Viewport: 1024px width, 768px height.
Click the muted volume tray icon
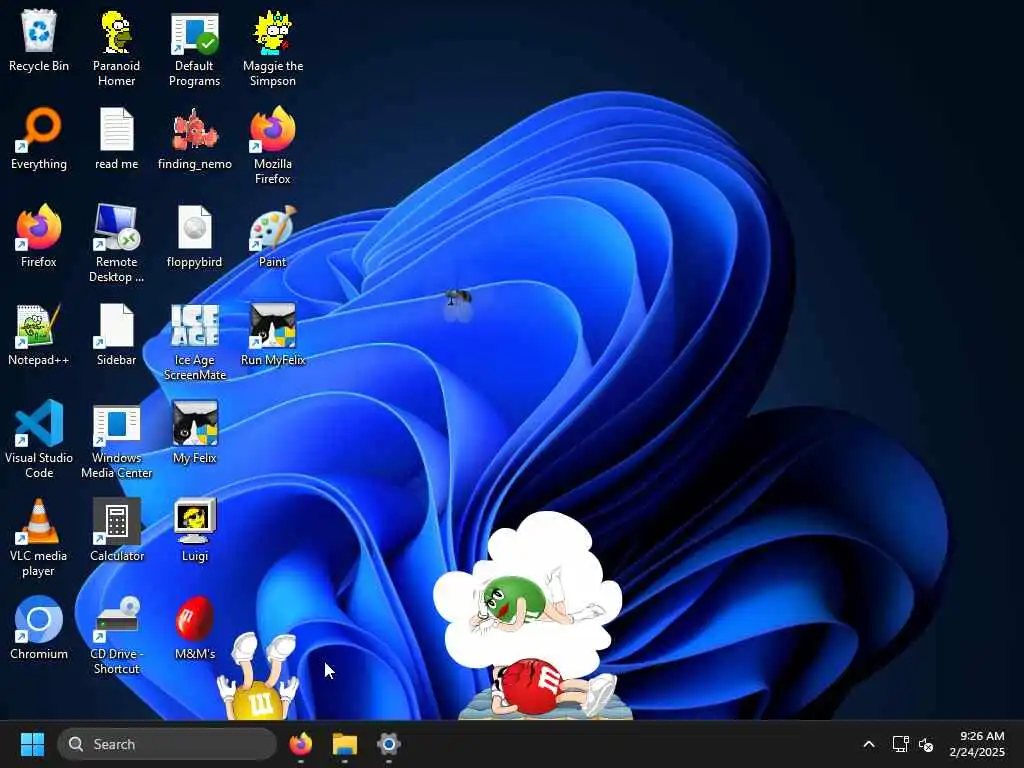926,744
